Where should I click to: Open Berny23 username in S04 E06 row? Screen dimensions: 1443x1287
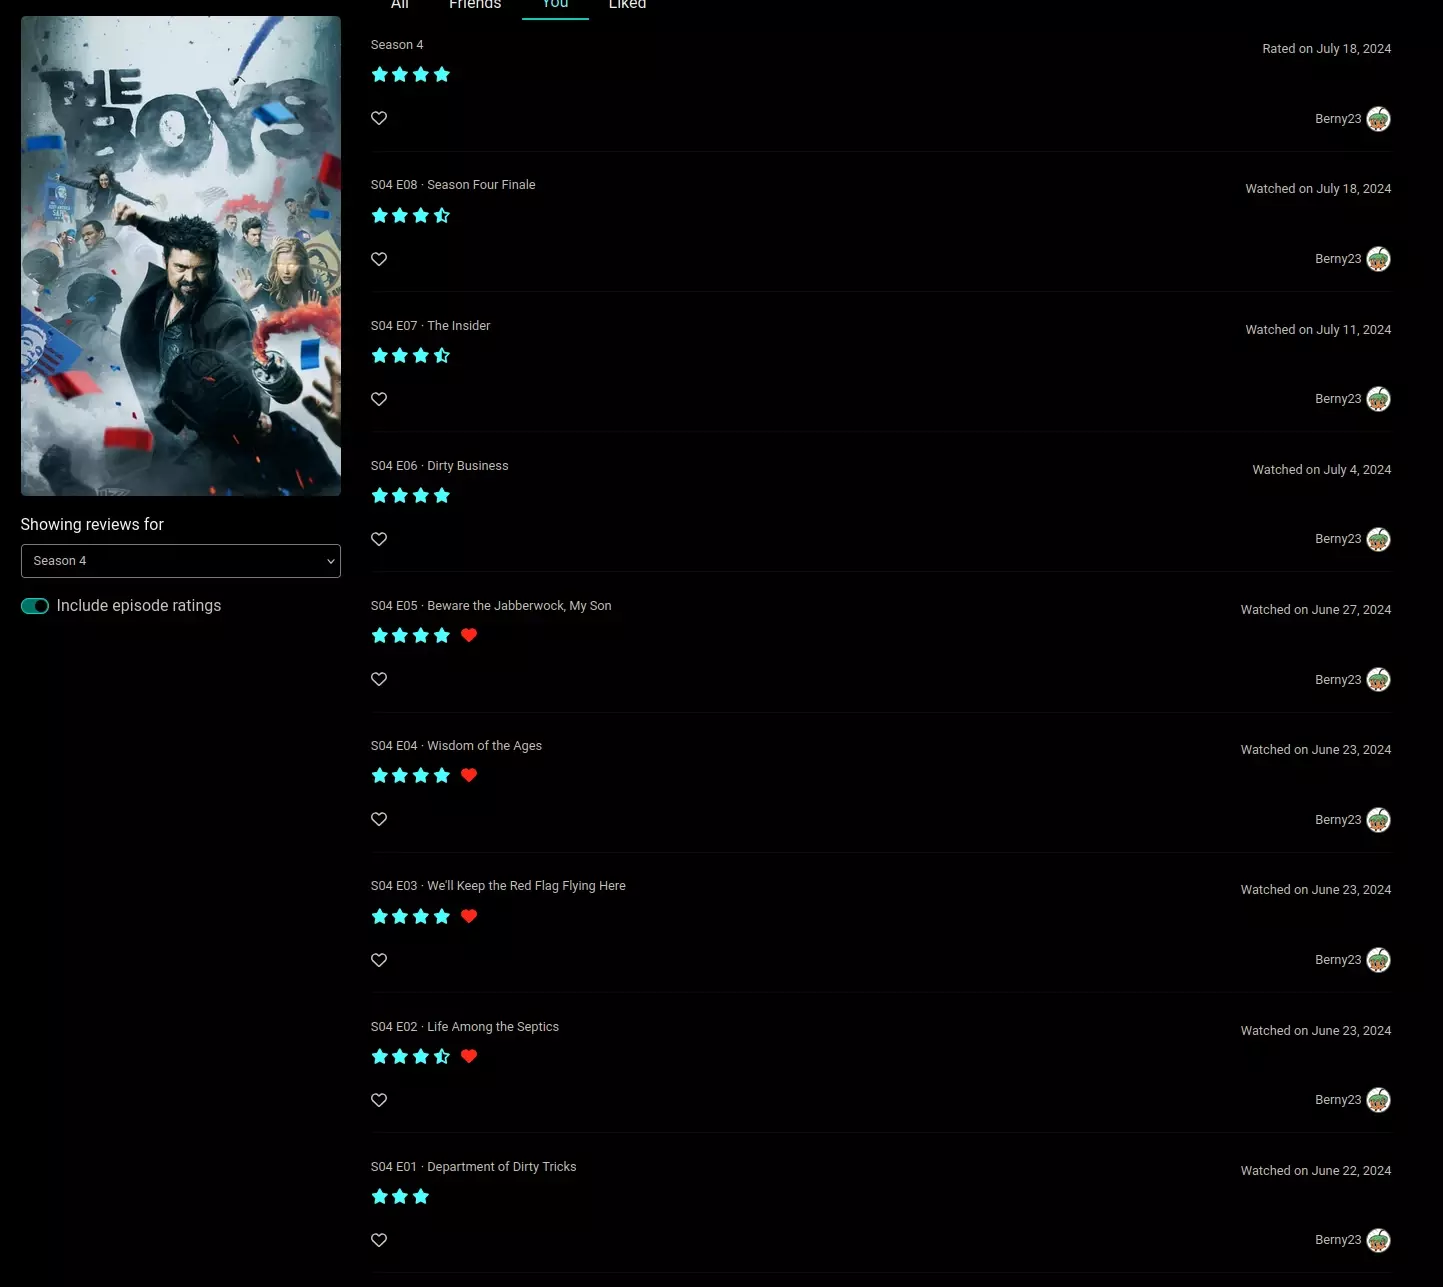pos(1338,539)
